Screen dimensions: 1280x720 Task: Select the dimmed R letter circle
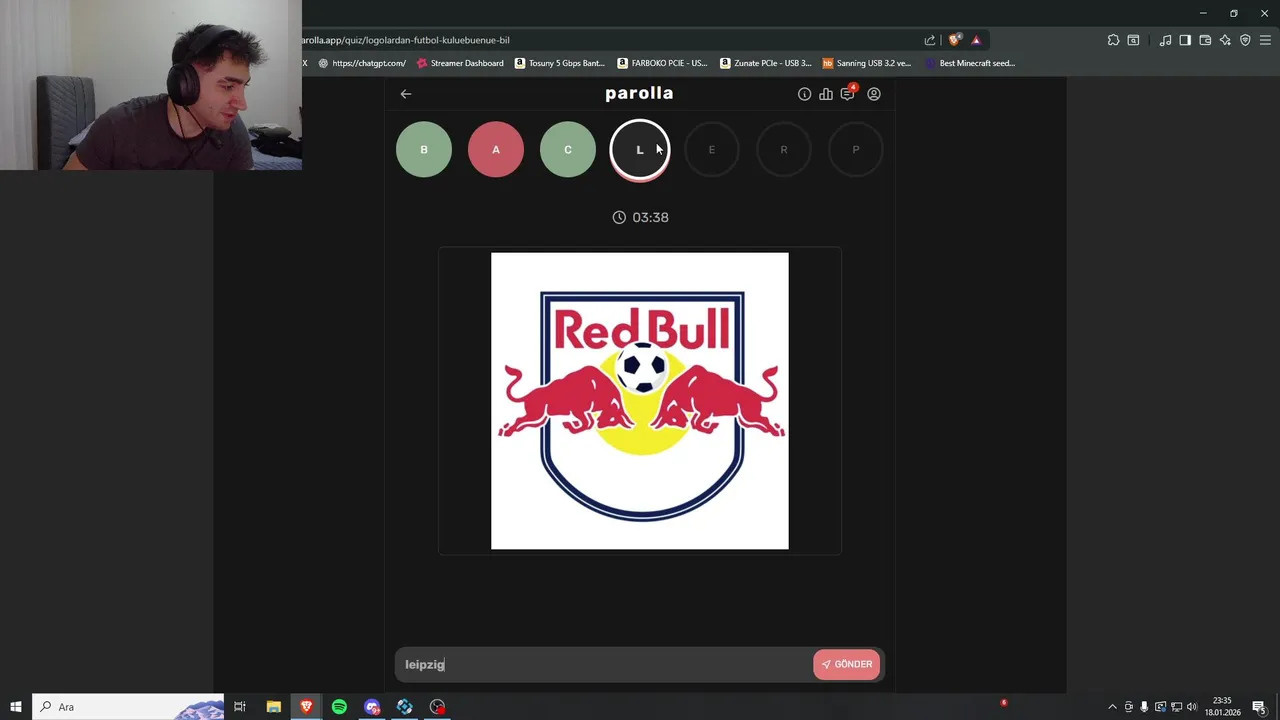(x=784, y=150)
